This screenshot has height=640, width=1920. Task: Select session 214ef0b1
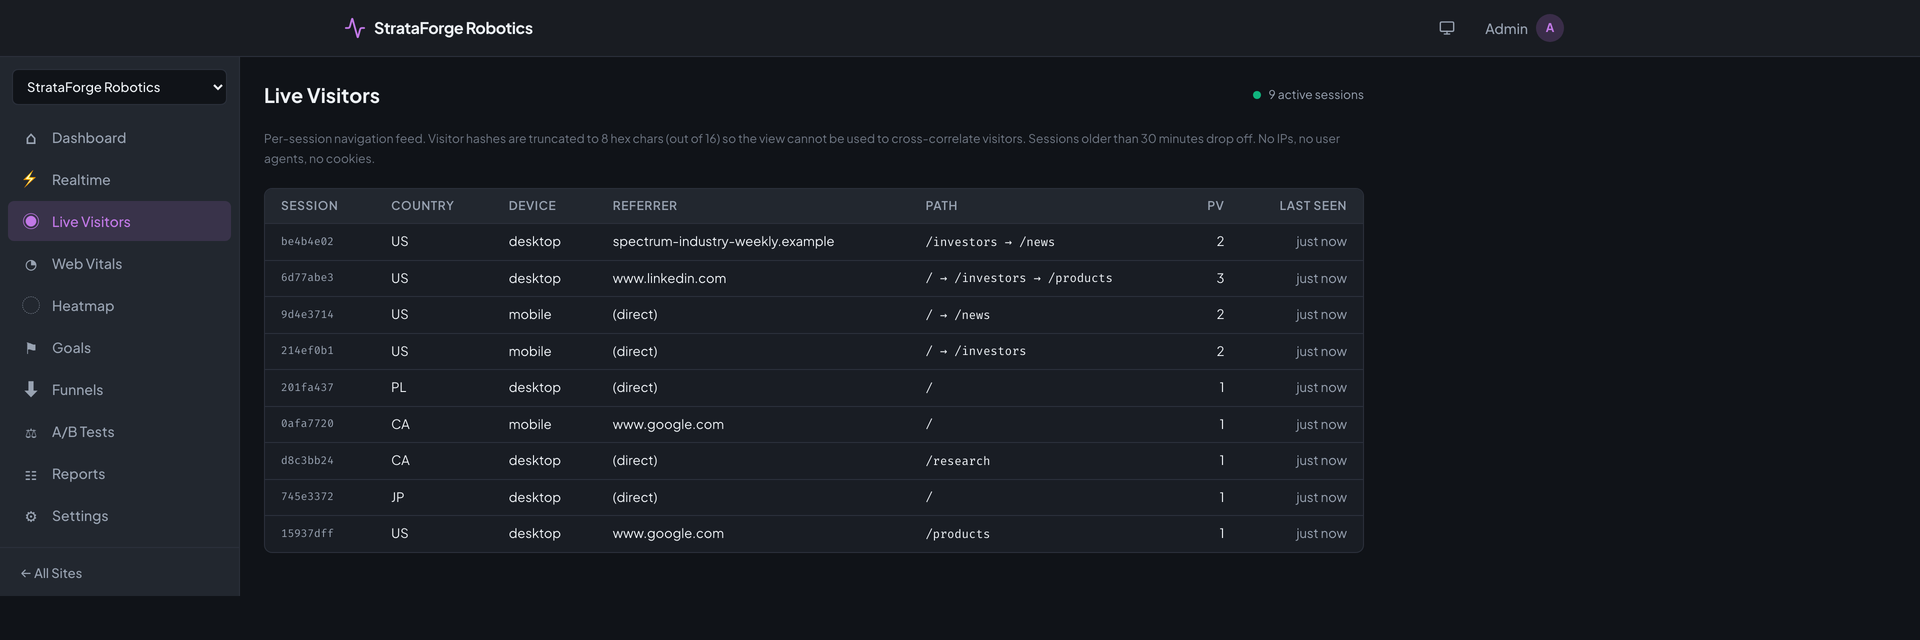pos(307,351)
